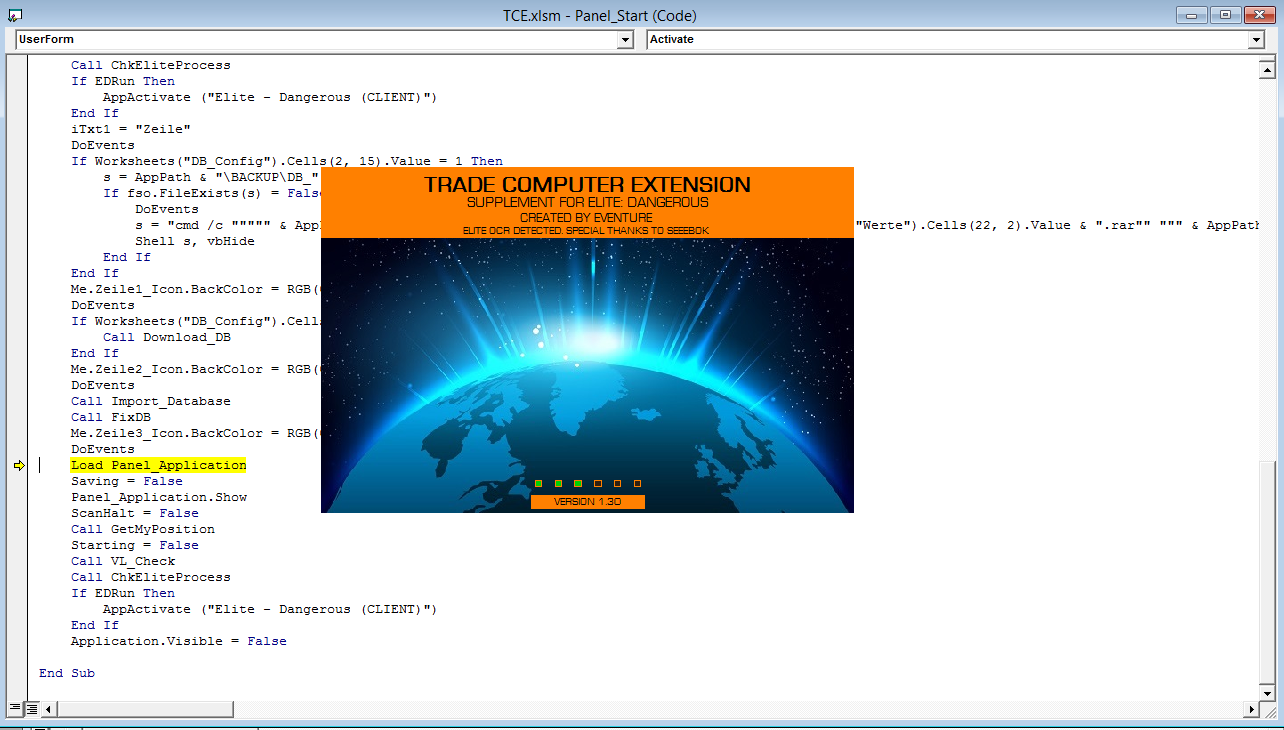Click the ScanHalt = False line
Screen dimensions: 1284x730
[134, 513]
